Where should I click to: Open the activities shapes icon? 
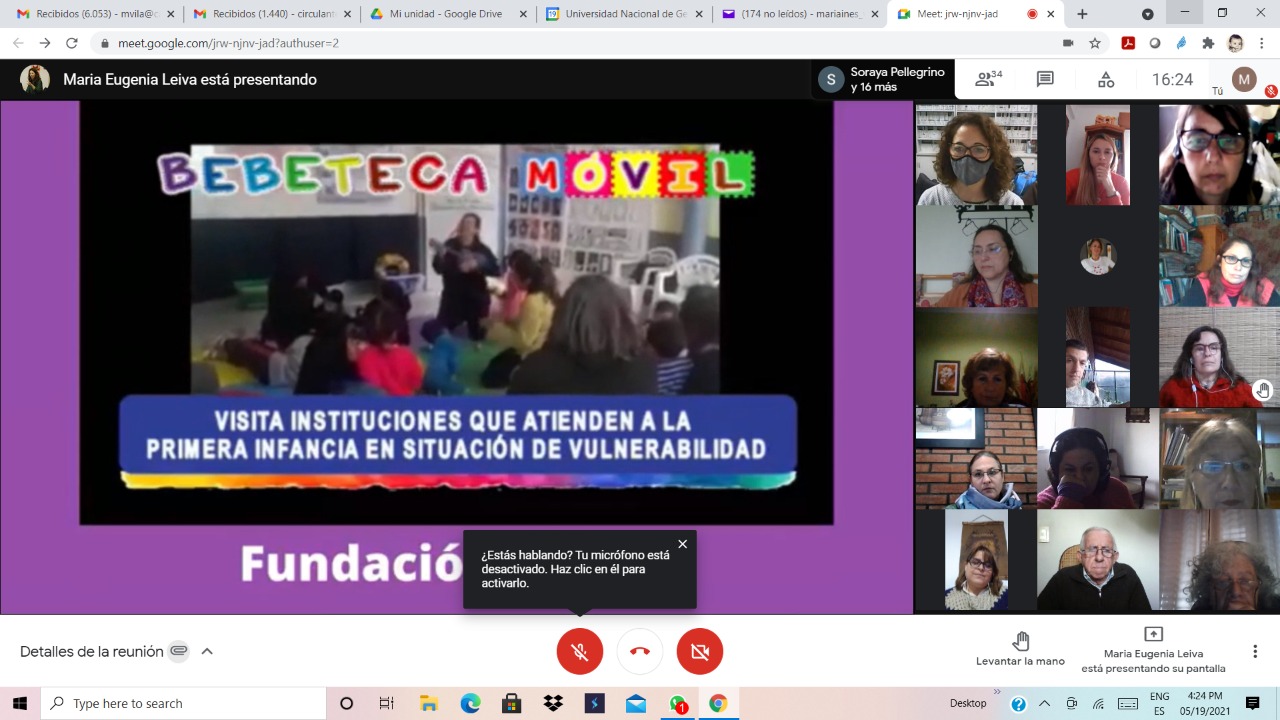coord(1105,80)
